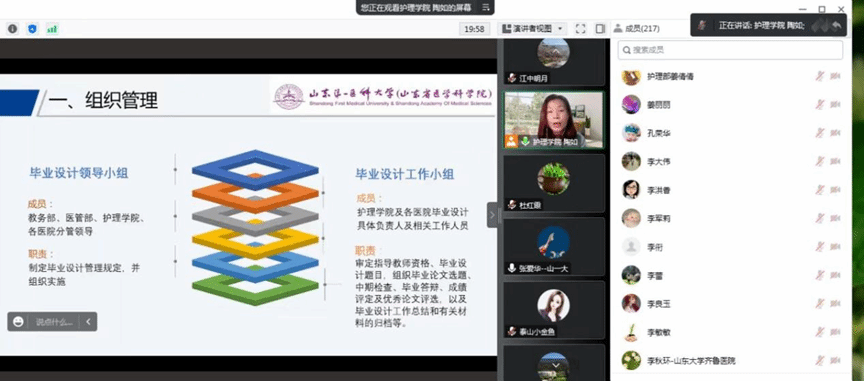Viewport: 864px width, 381px height.
Task: Open the meeting info circle icon
Action: tap(12, 29)
